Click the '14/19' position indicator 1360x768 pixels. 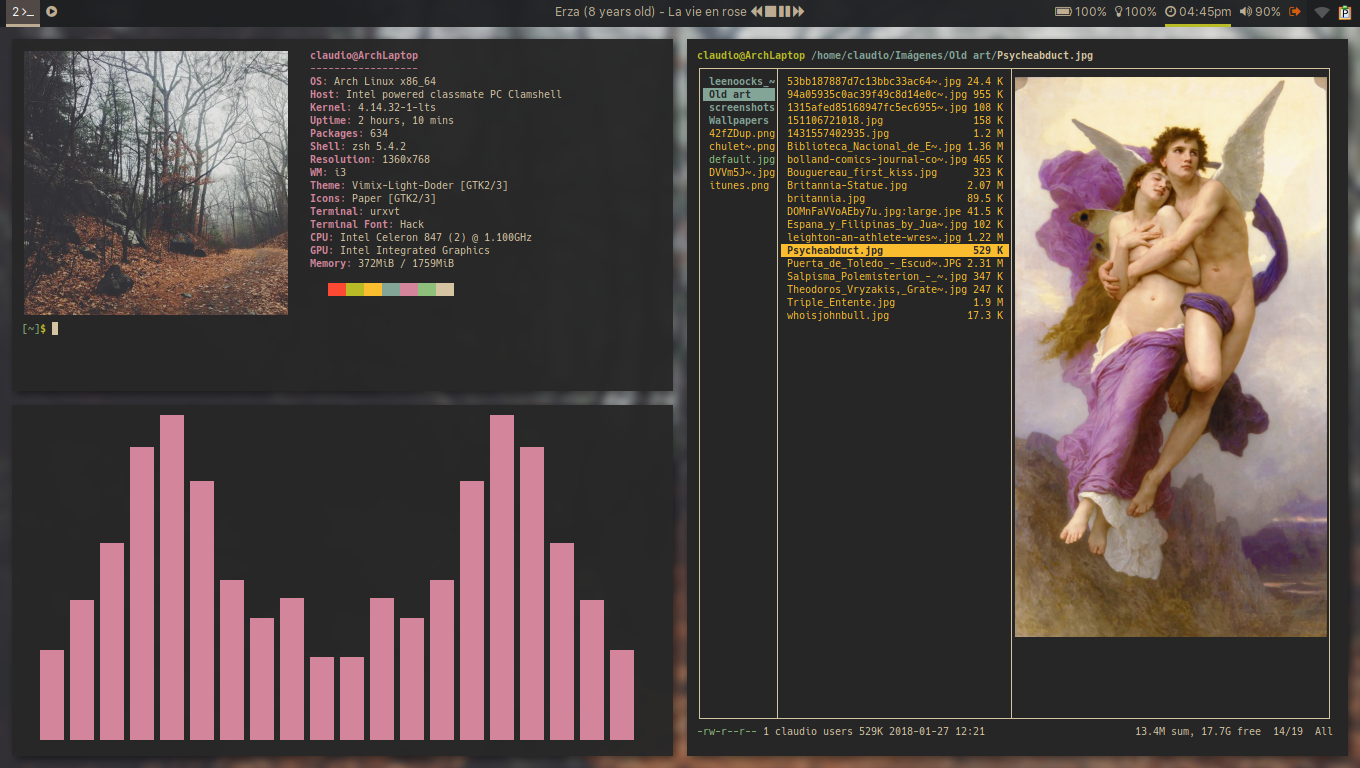click(1288, 731)
